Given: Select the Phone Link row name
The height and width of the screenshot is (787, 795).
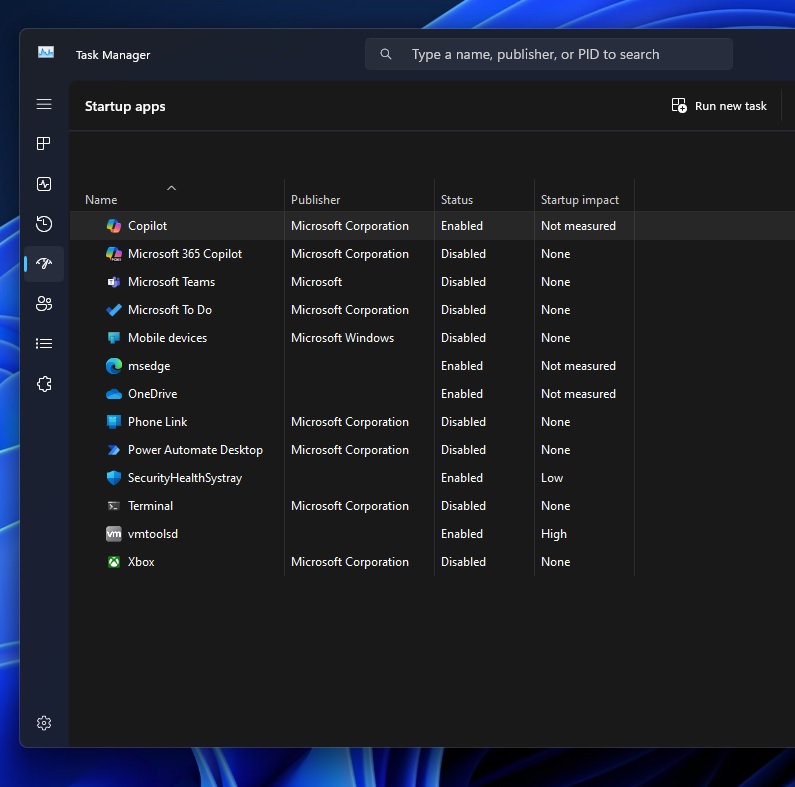Looking at the screenshot, I should [157, 422].
